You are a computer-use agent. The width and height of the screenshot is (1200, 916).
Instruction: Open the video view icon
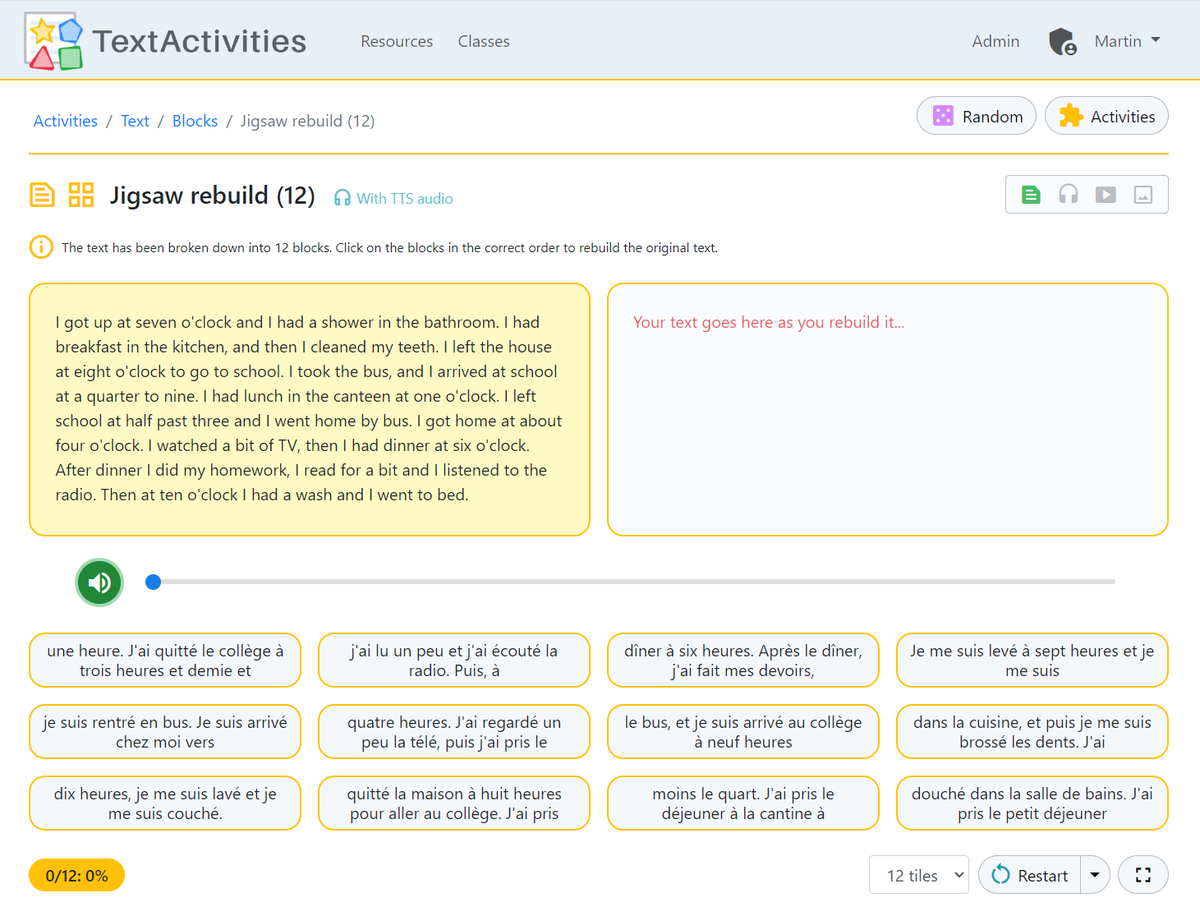(1105, 194)
